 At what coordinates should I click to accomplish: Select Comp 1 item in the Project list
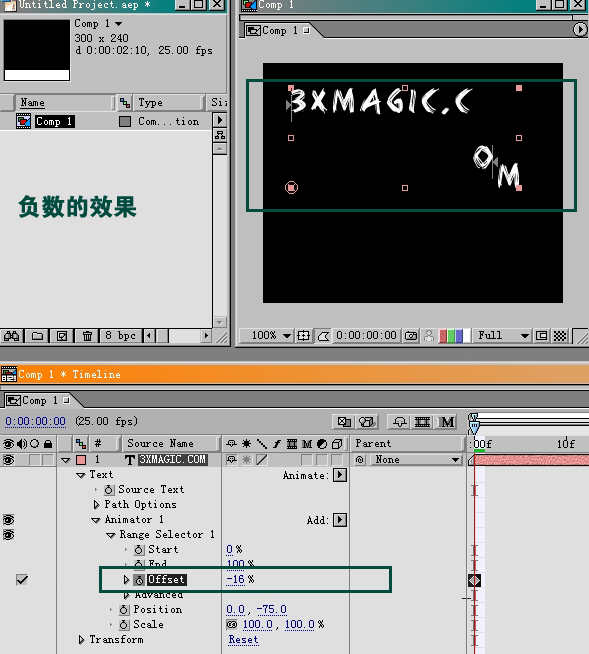[55, 121]
